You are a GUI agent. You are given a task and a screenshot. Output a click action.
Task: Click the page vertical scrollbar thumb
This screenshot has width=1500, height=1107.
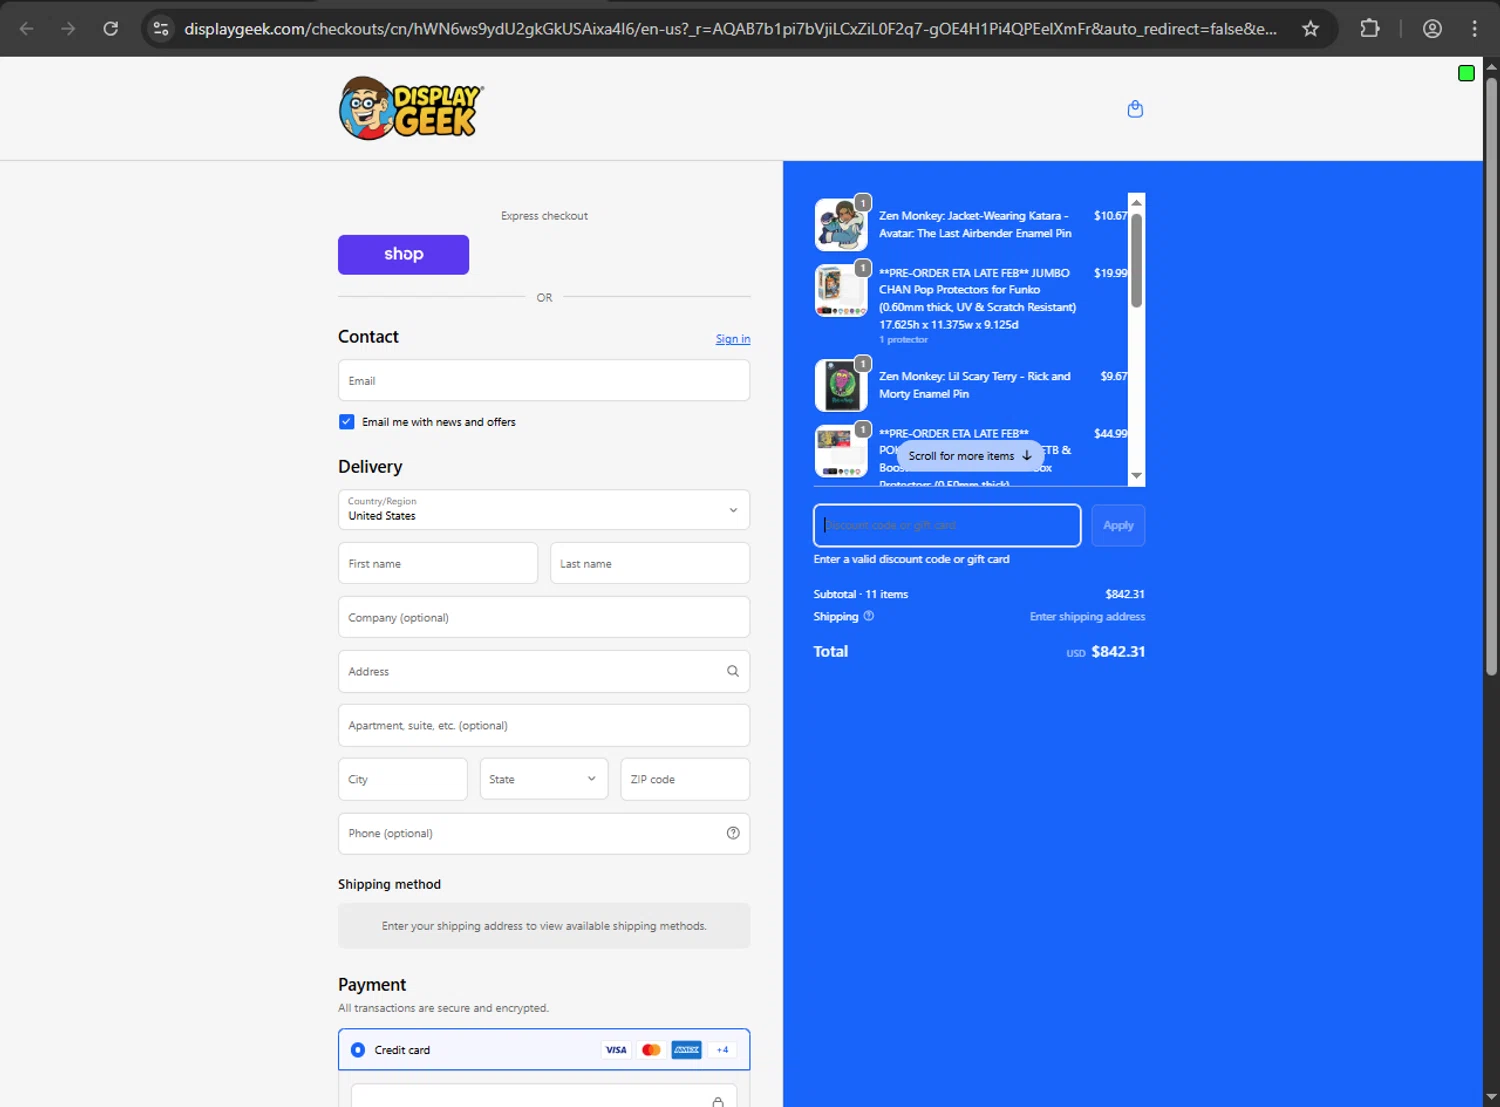coord(1491,375)
